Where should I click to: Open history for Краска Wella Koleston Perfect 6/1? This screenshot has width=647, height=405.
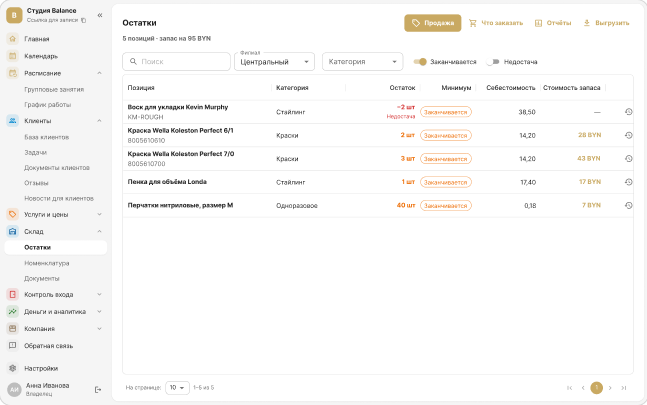click(x=628, y=135)
